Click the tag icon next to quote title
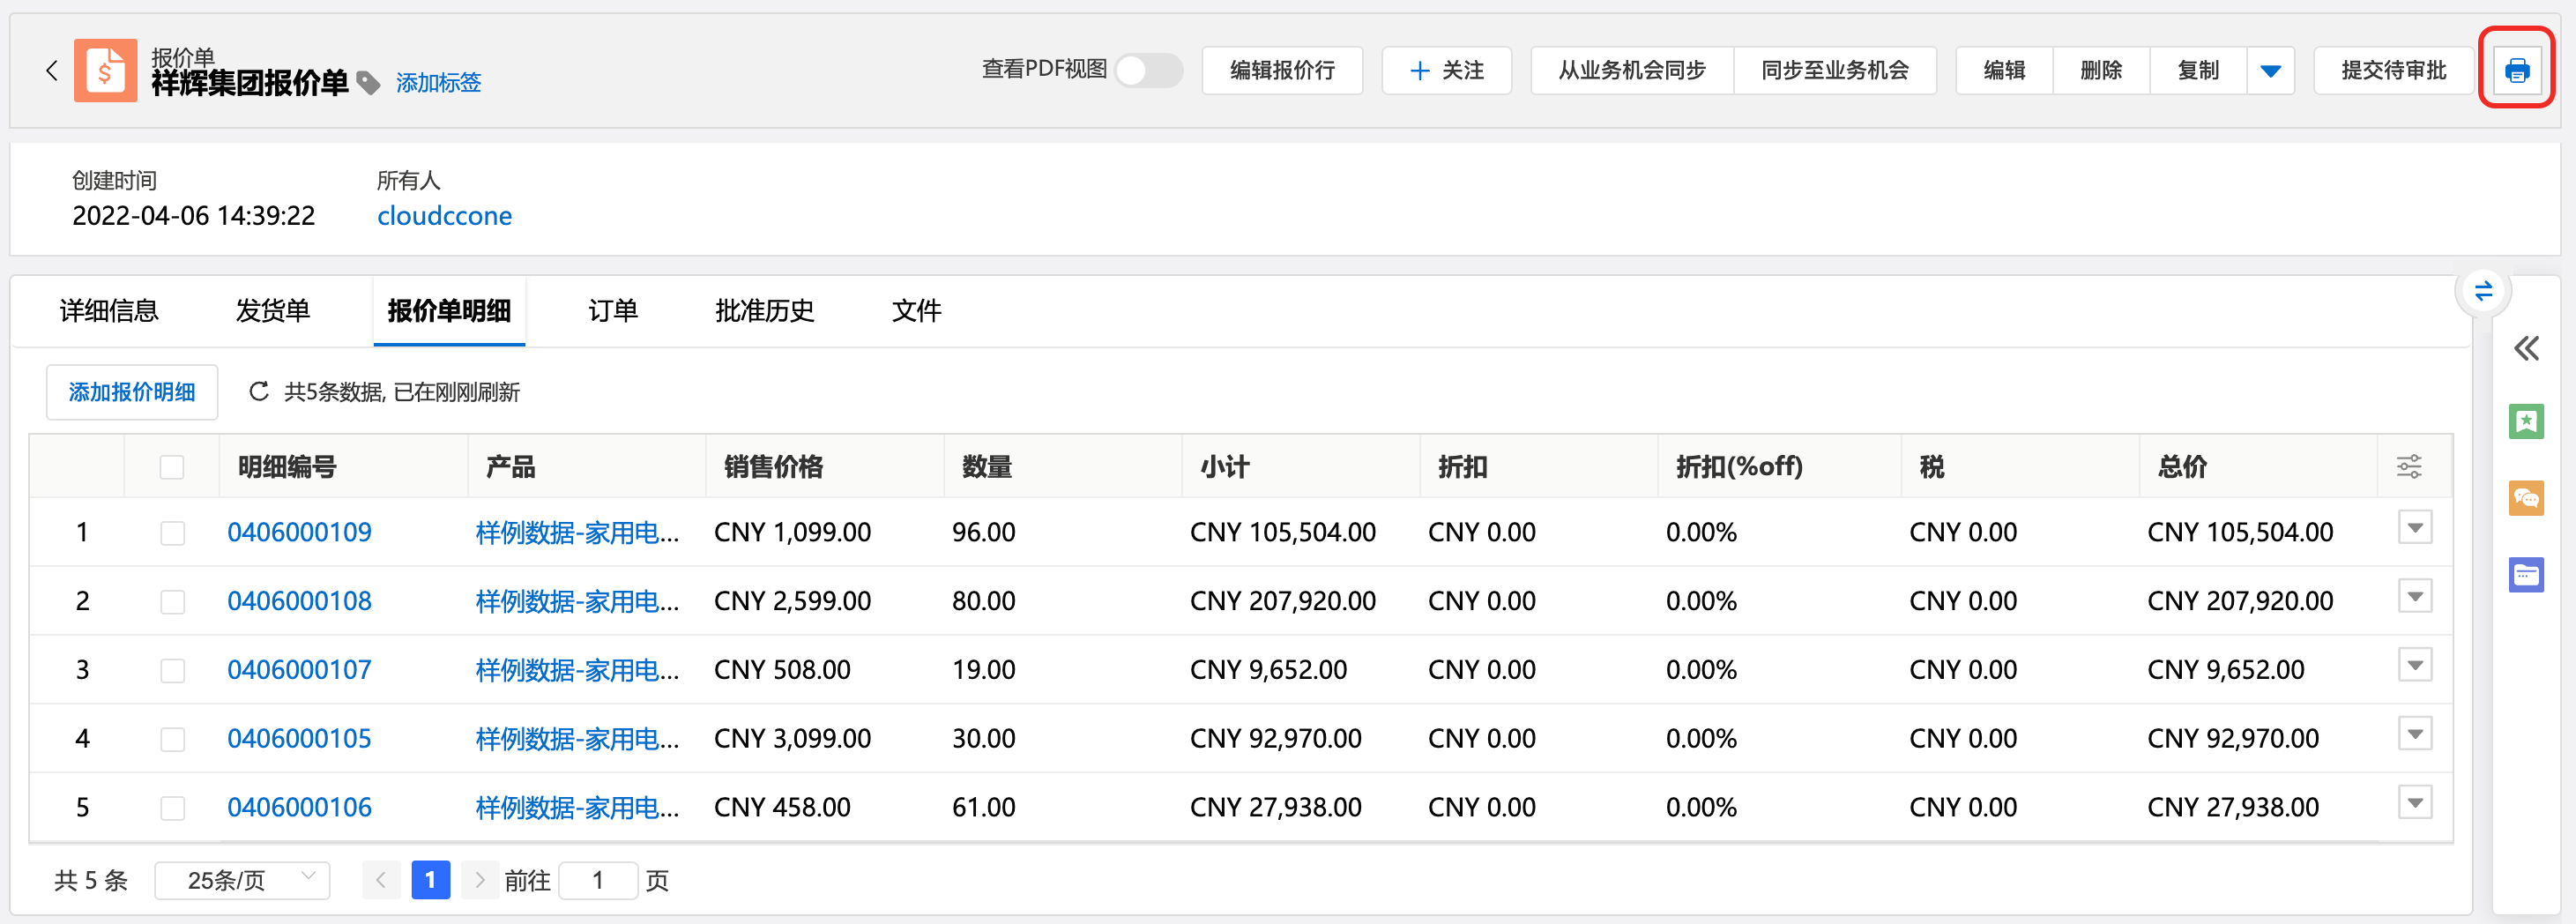The image size is (2576, 924). click(x=368, y=83)
